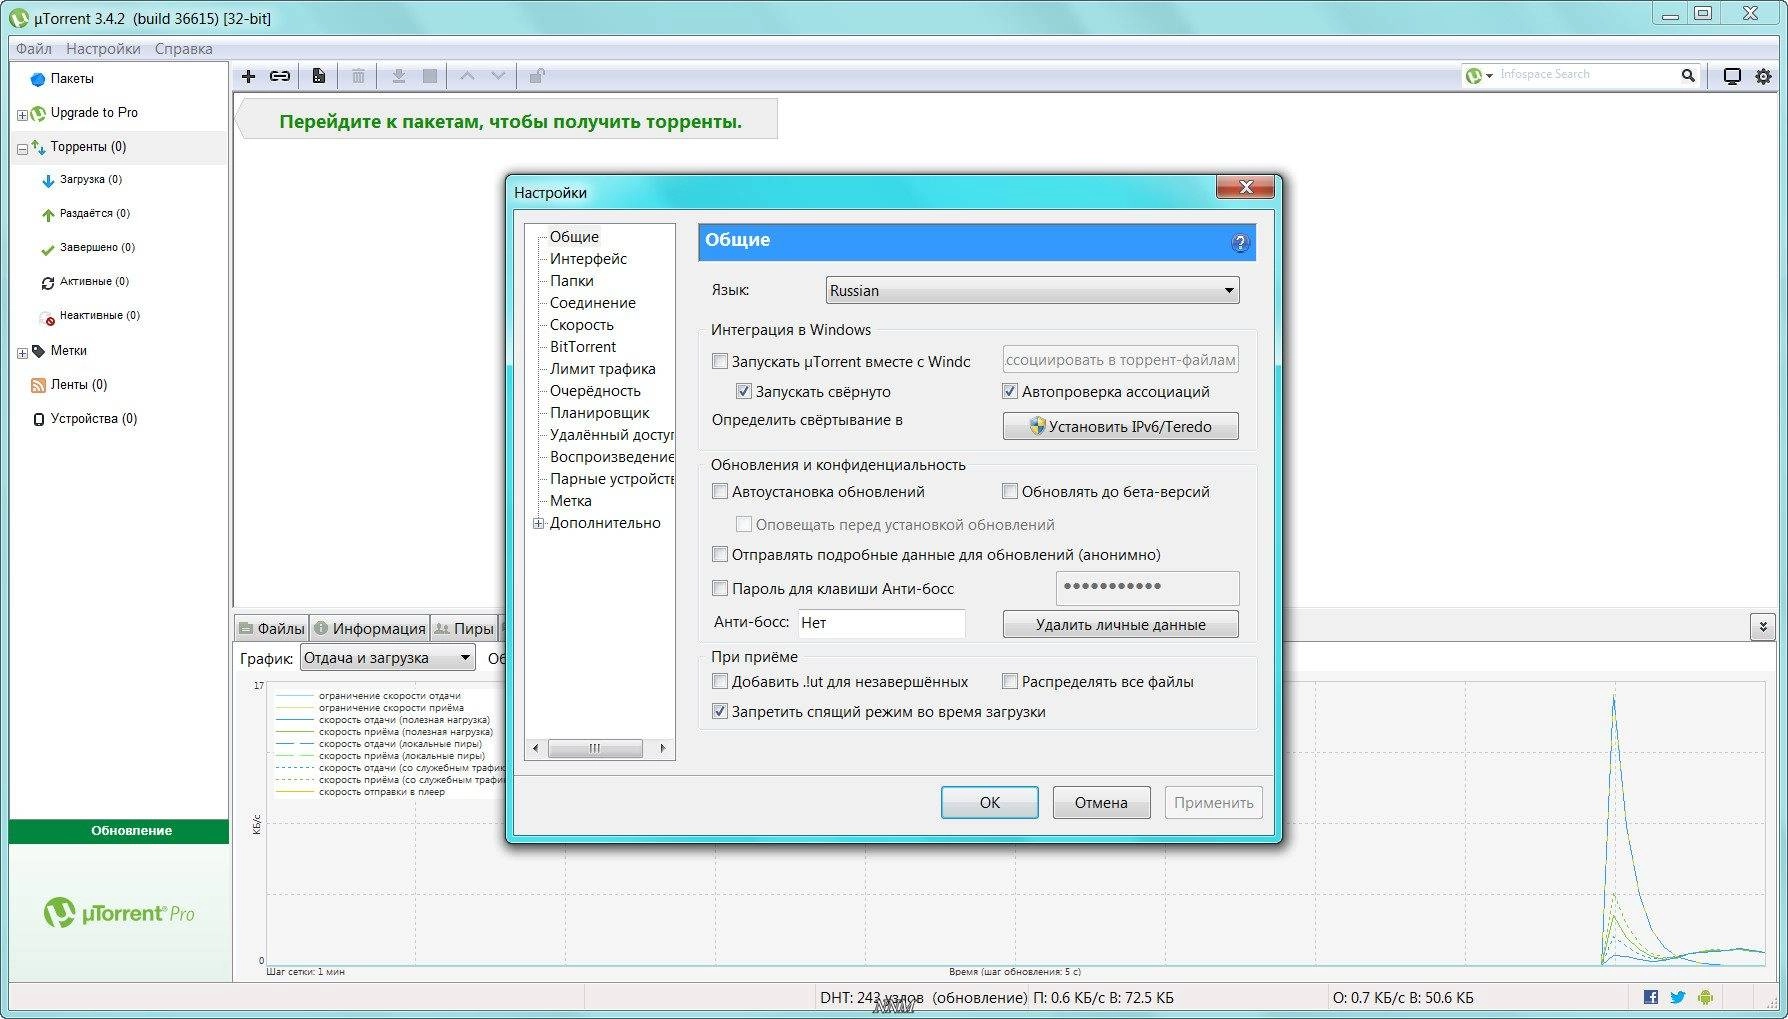Click the Twitter icon in status bar
This screenshot has width=1788, height=1019.
click(x=1678, y=997)
